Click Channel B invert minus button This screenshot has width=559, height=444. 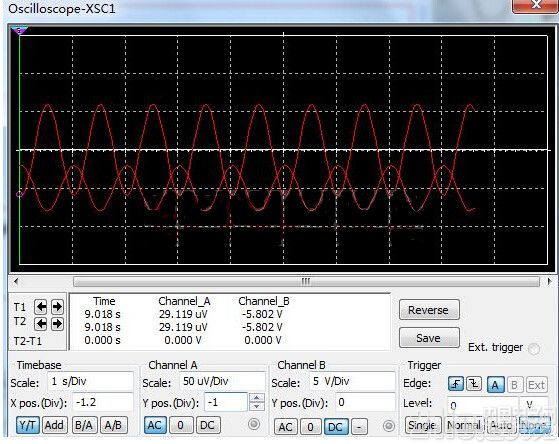[x=359, y=427]
